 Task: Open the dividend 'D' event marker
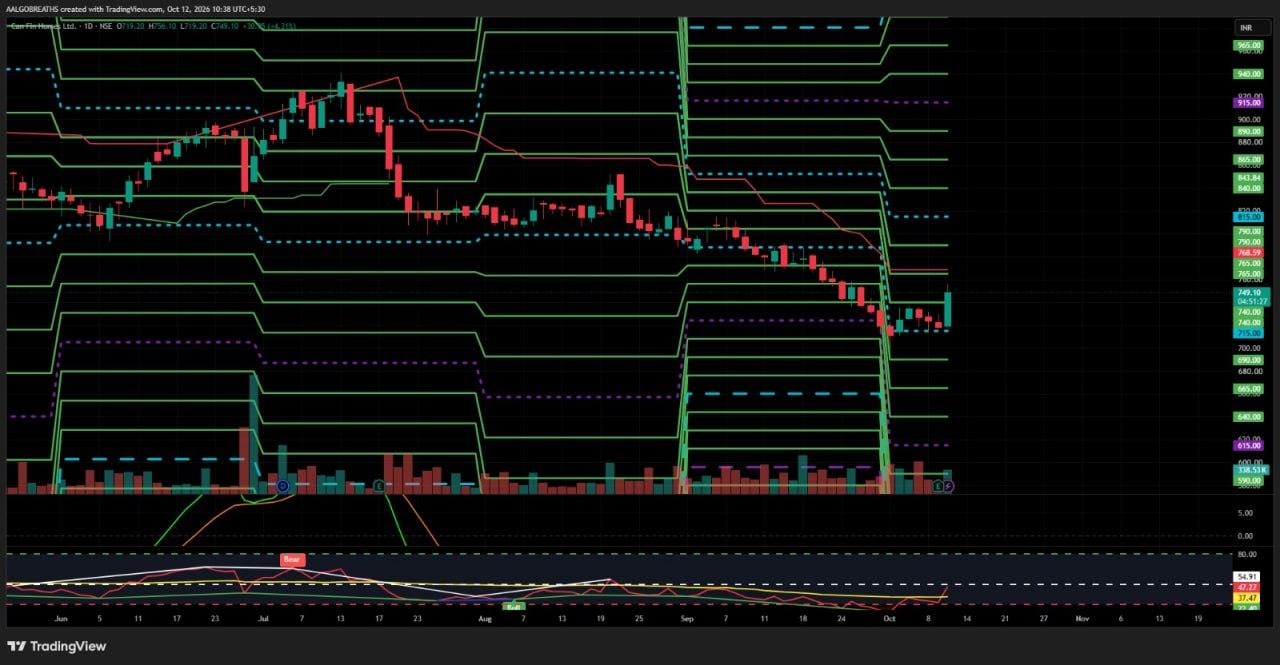283,486
